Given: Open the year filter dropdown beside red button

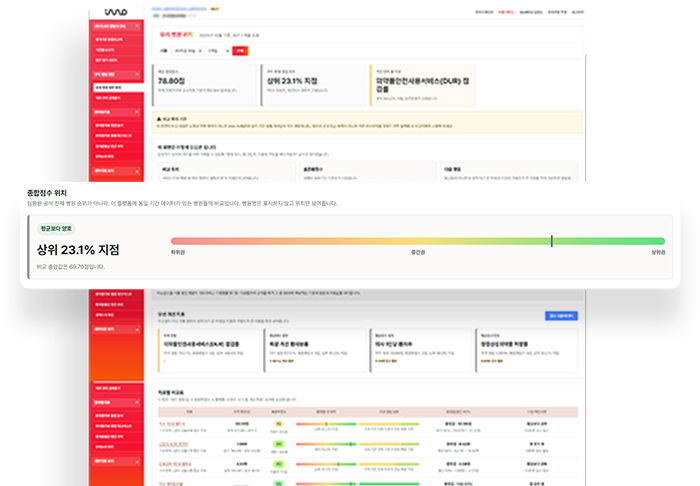Looking at the screenshot, I should click(x=188, y=51).
